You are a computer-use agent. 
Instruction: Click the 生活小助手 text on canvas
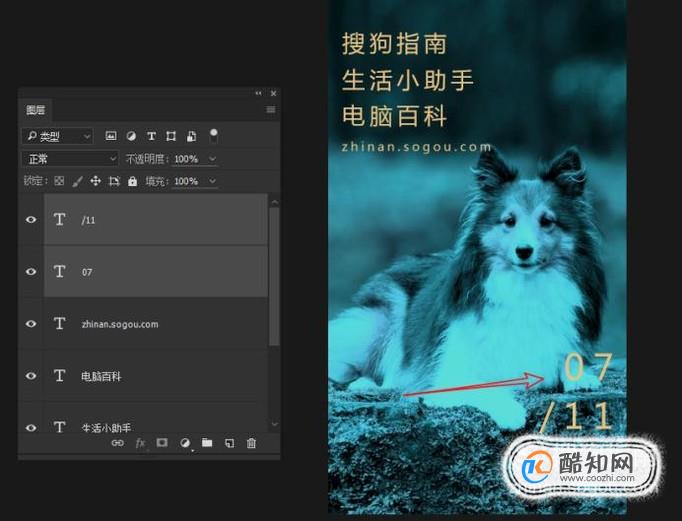408,80
